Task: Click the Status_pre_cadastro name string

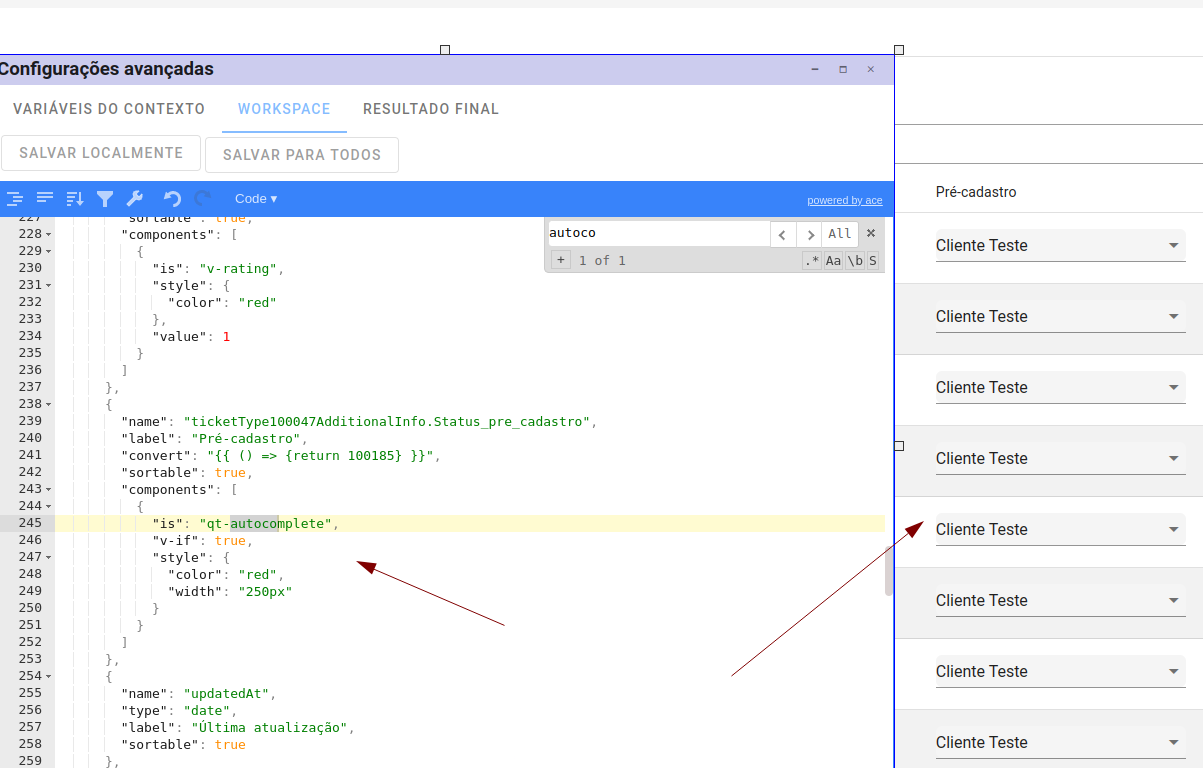Action: [x=386, y=421]
